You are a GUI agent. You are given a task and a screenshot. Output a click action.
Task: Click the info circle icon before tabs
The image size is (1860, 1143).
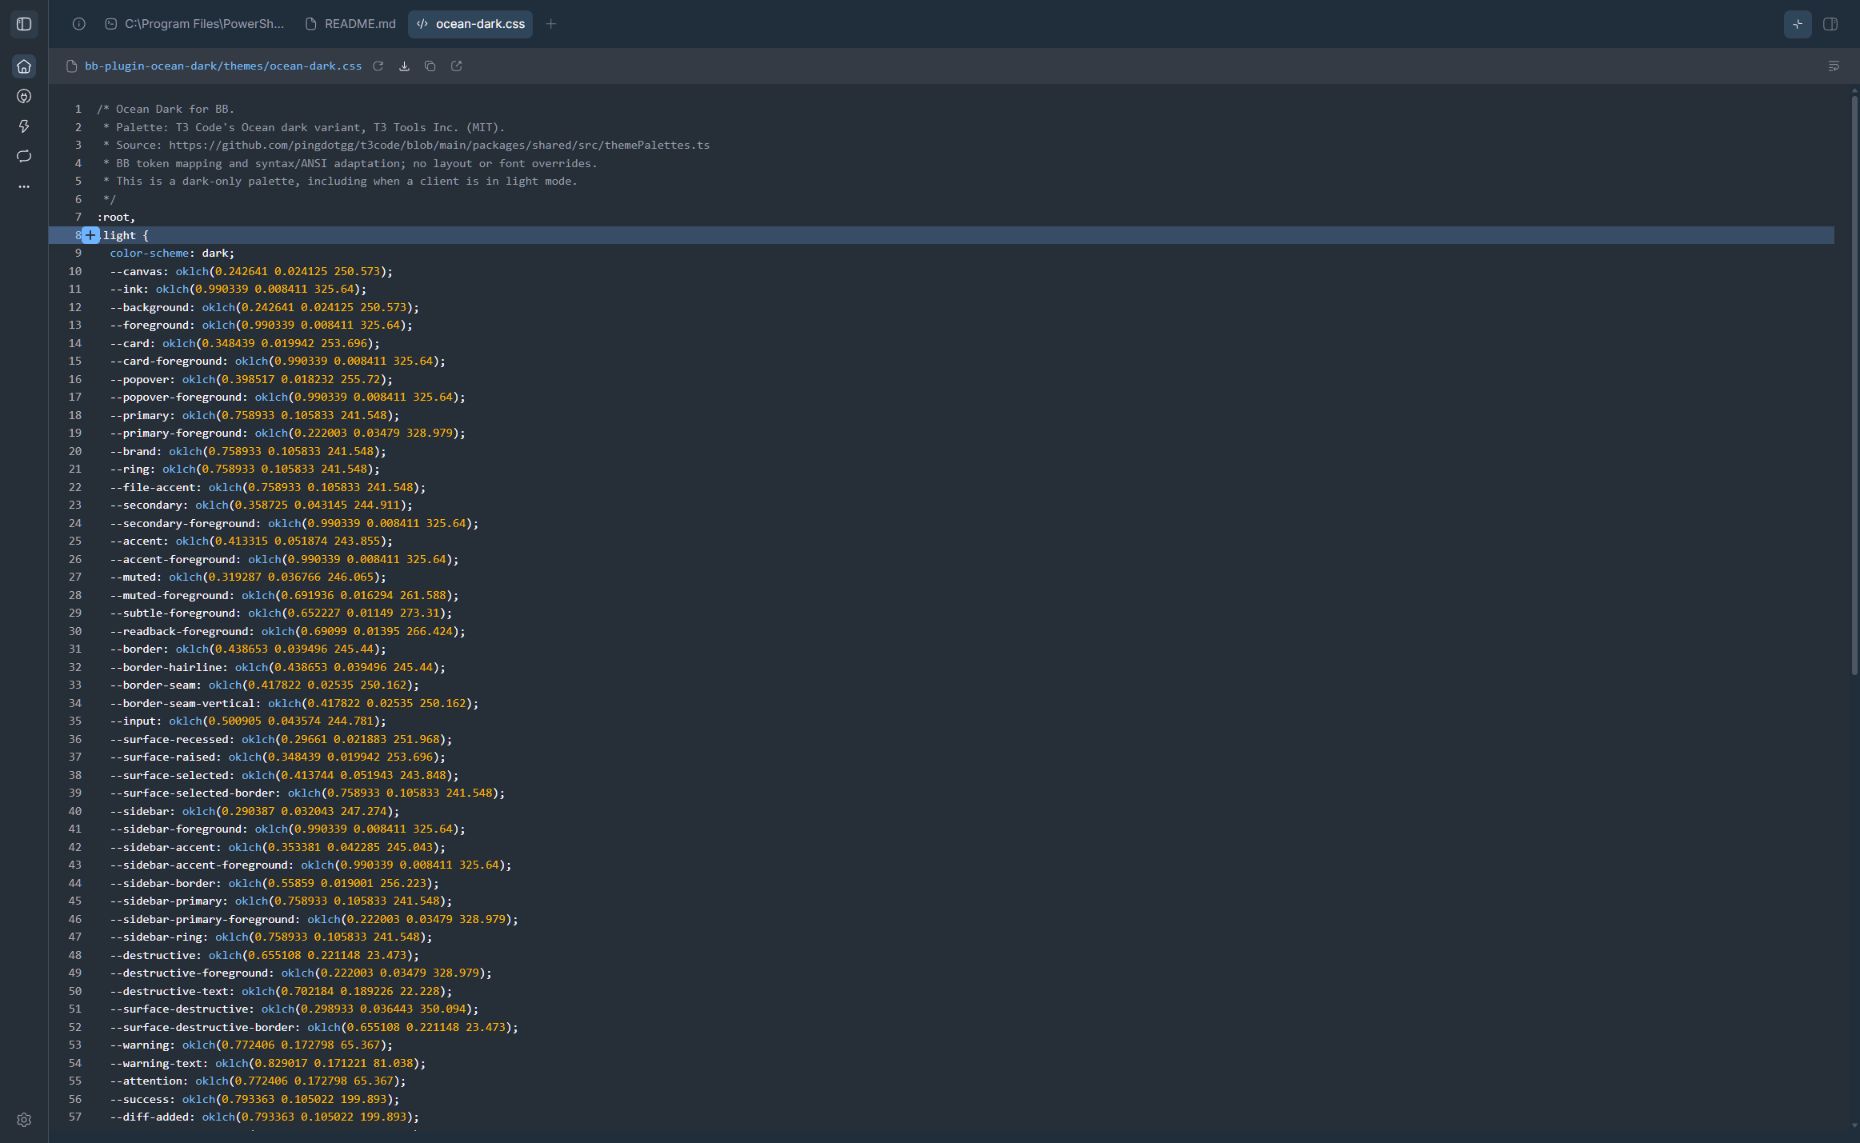click(x=79, y=24)
